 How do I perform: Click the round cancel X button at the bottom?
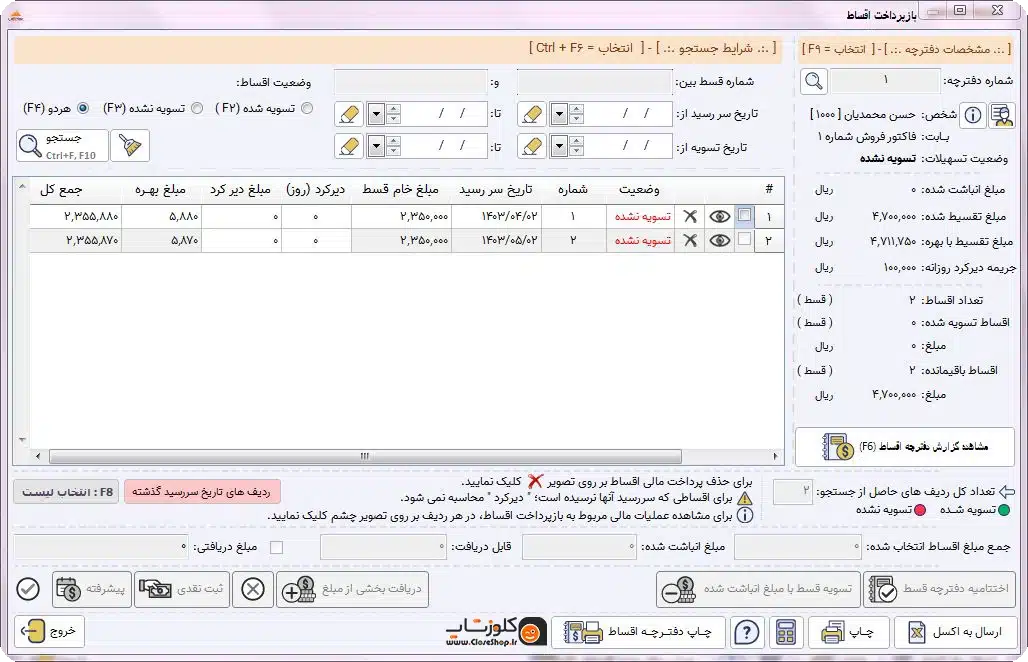[x=252, y=589]
